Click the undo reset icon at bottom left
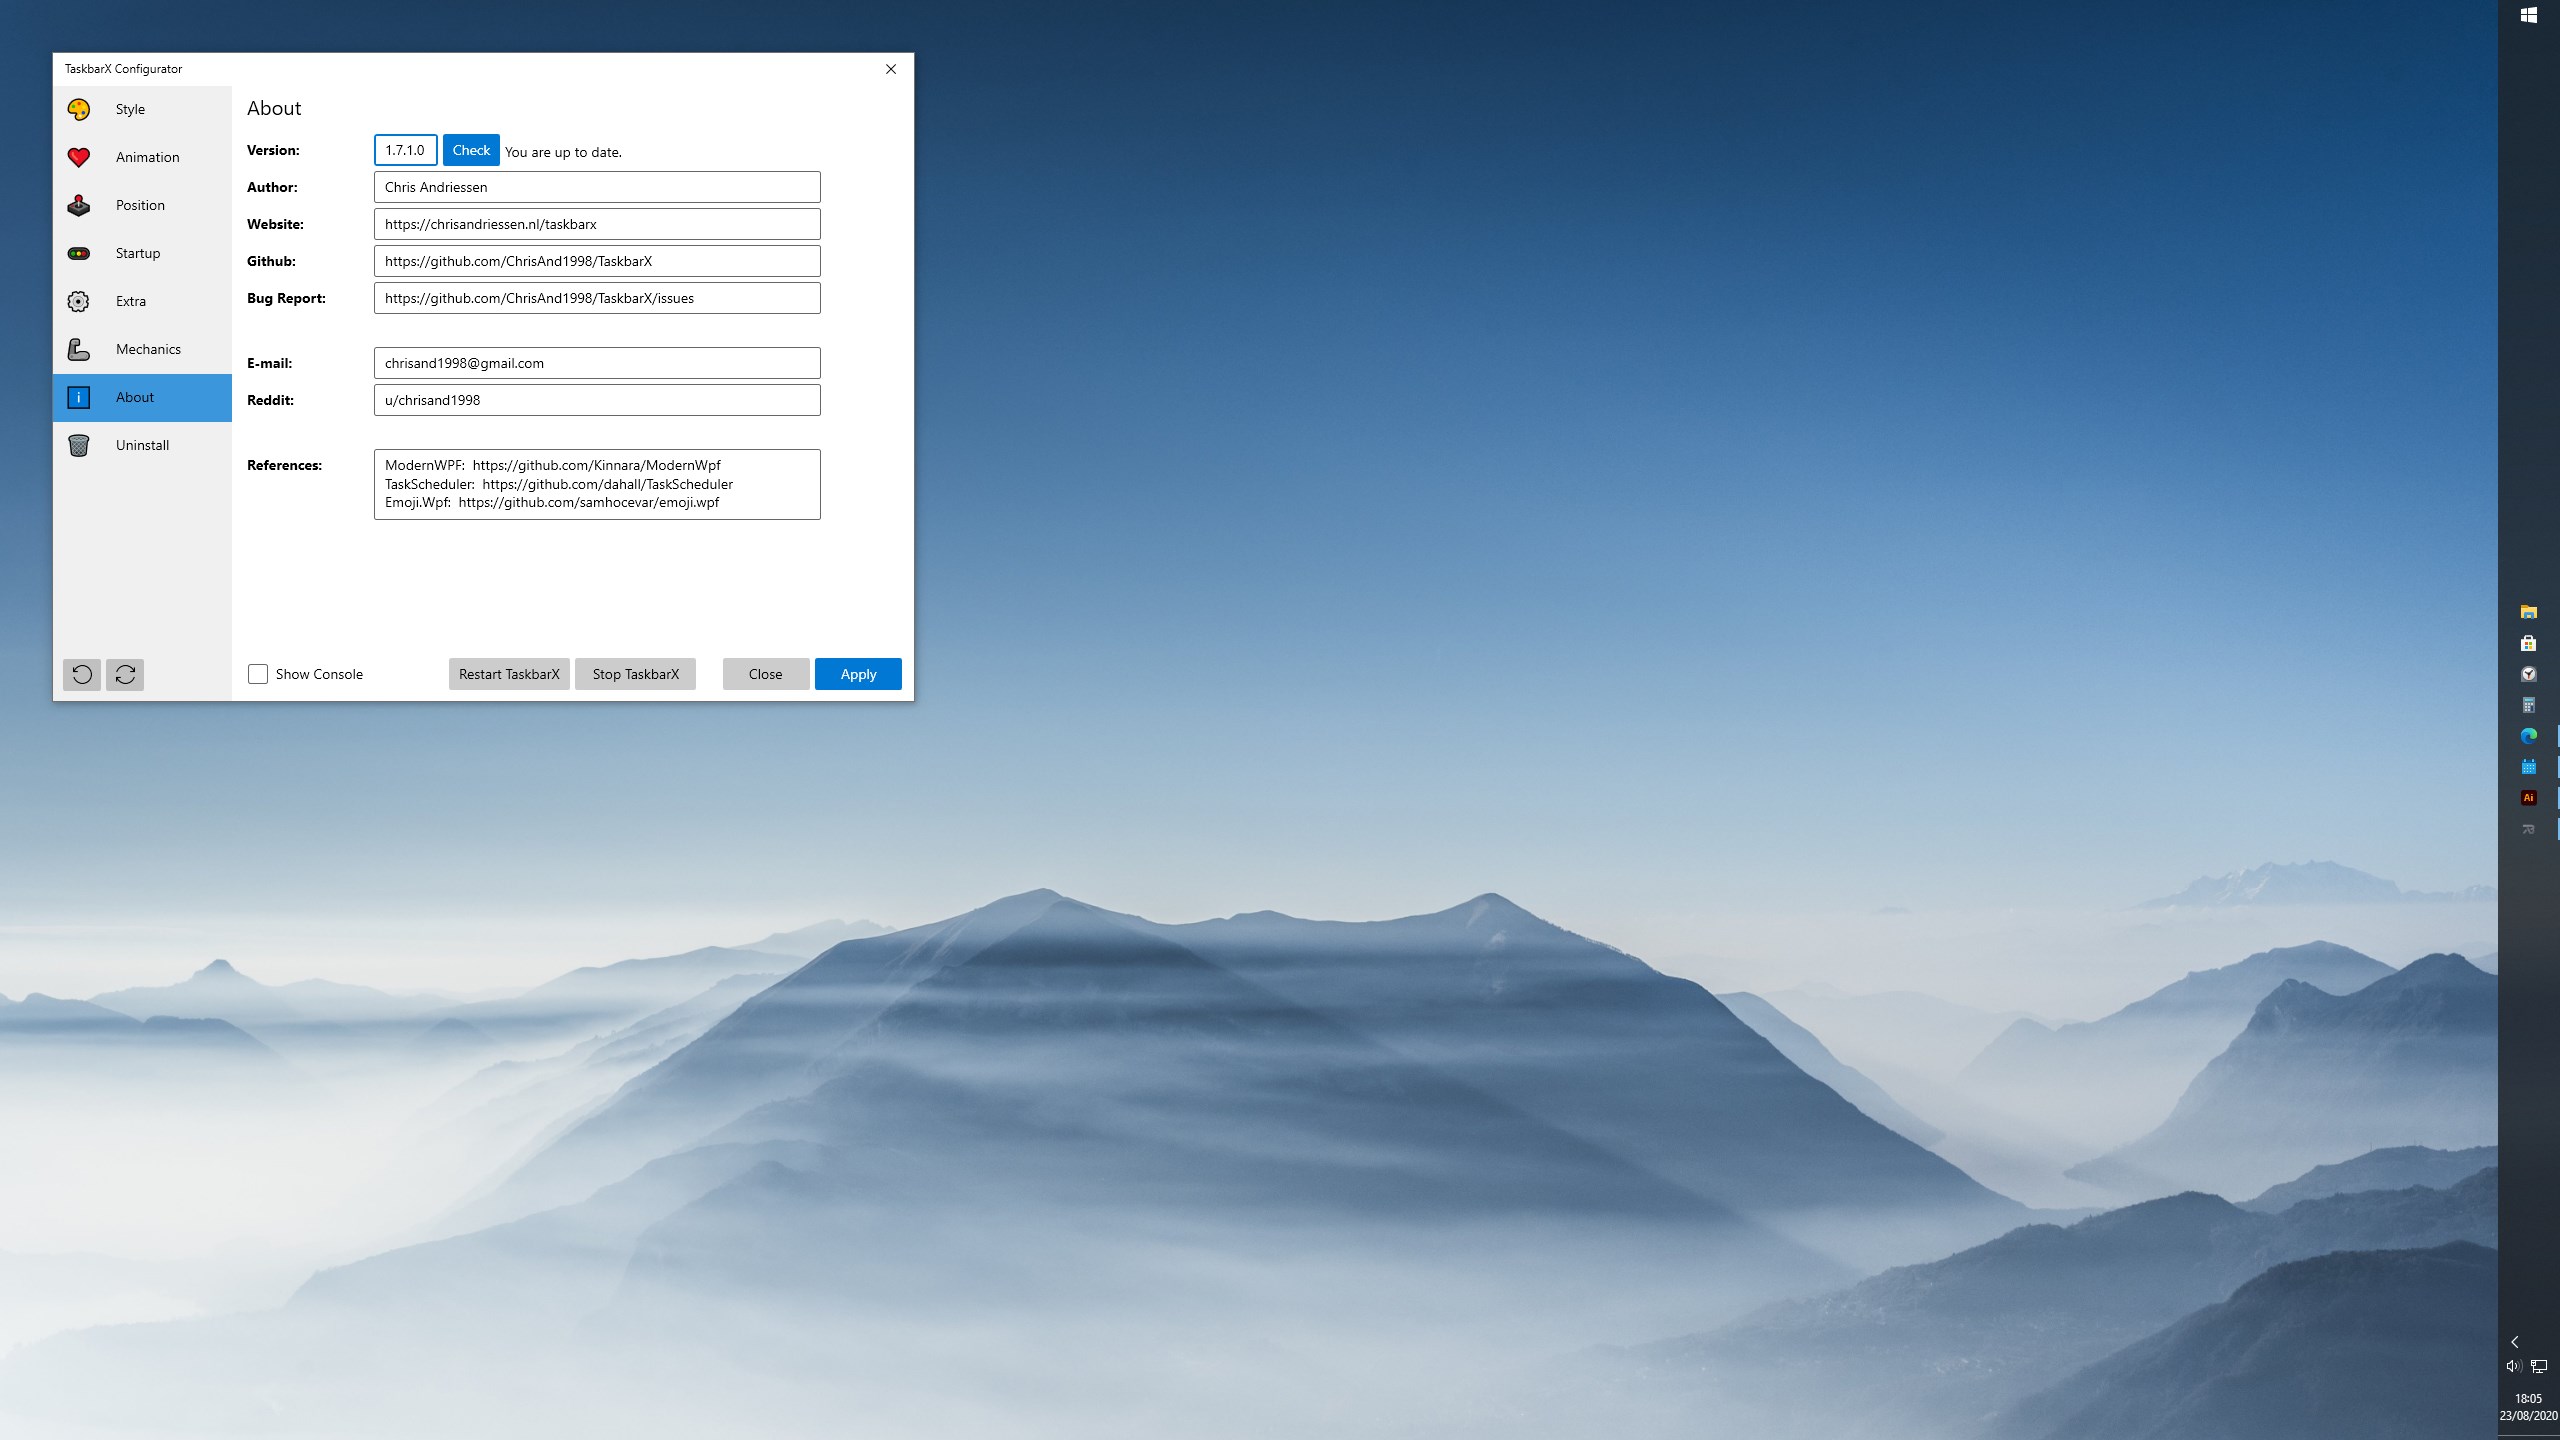The width and height of the screenshot is (2560, 1440). click(84, 675)
